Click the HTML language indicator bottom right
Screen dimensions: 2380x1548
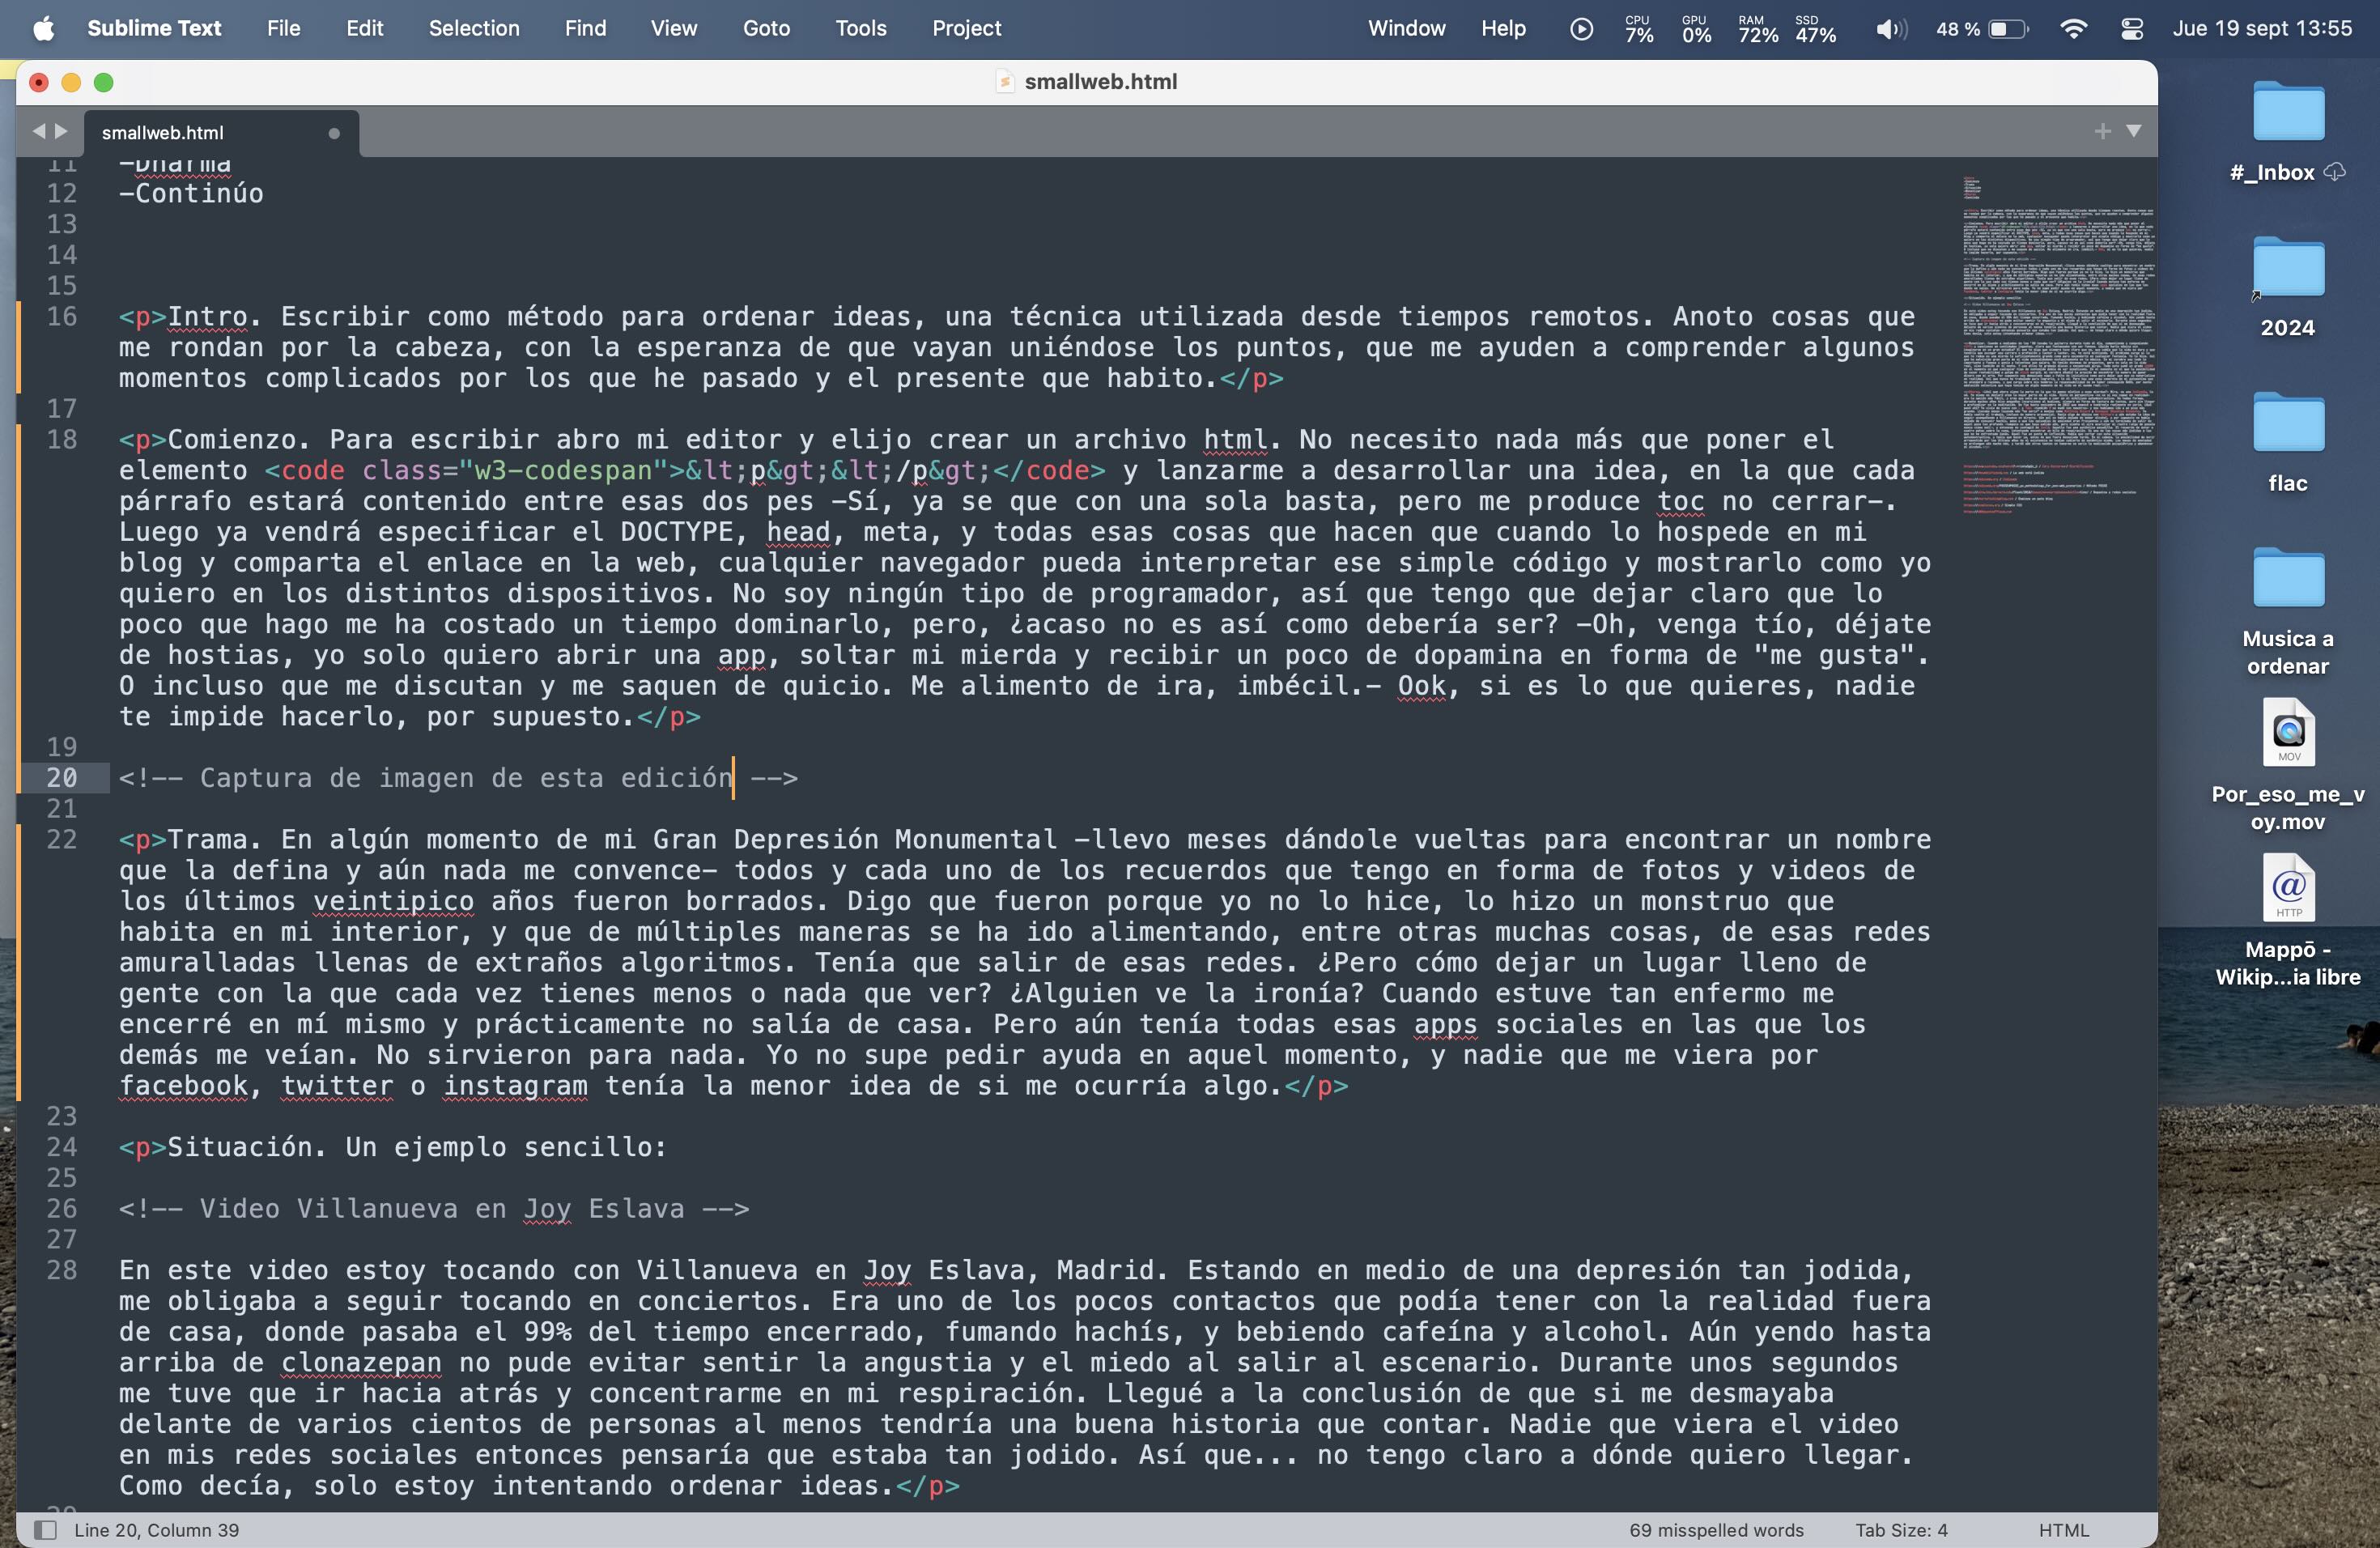pos(2069,1529)
